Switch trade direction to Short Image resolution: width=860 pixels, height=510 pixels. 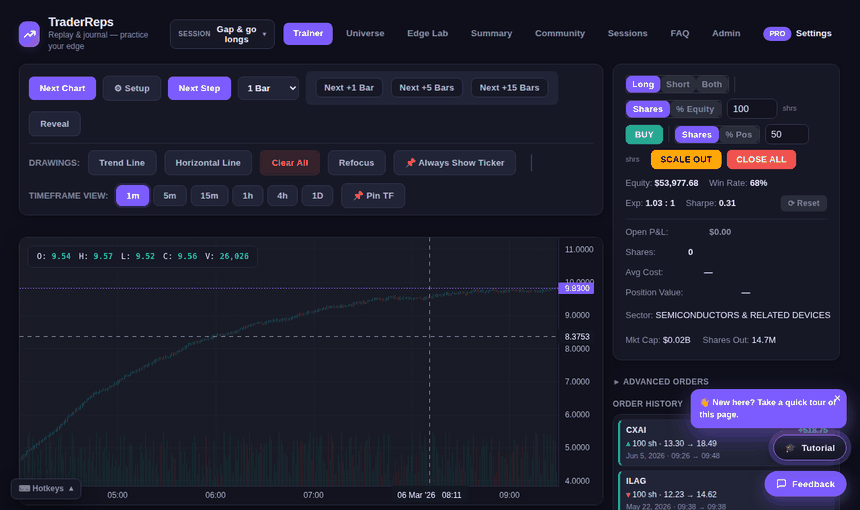coord(677,84)
